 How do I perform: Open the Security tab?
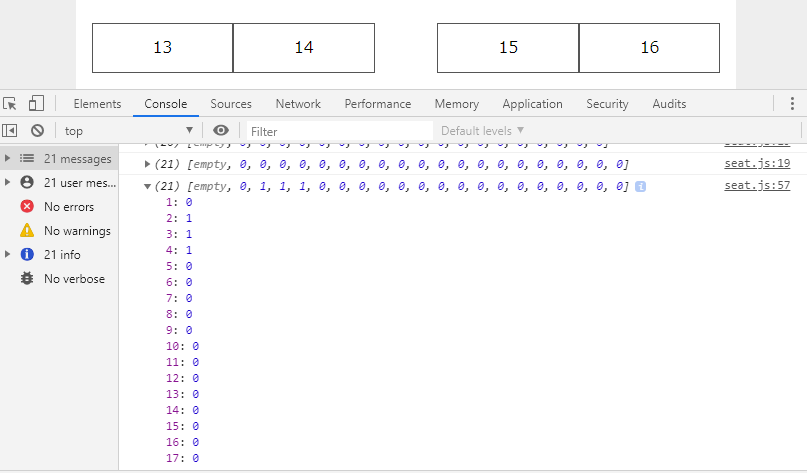(607, 104)
